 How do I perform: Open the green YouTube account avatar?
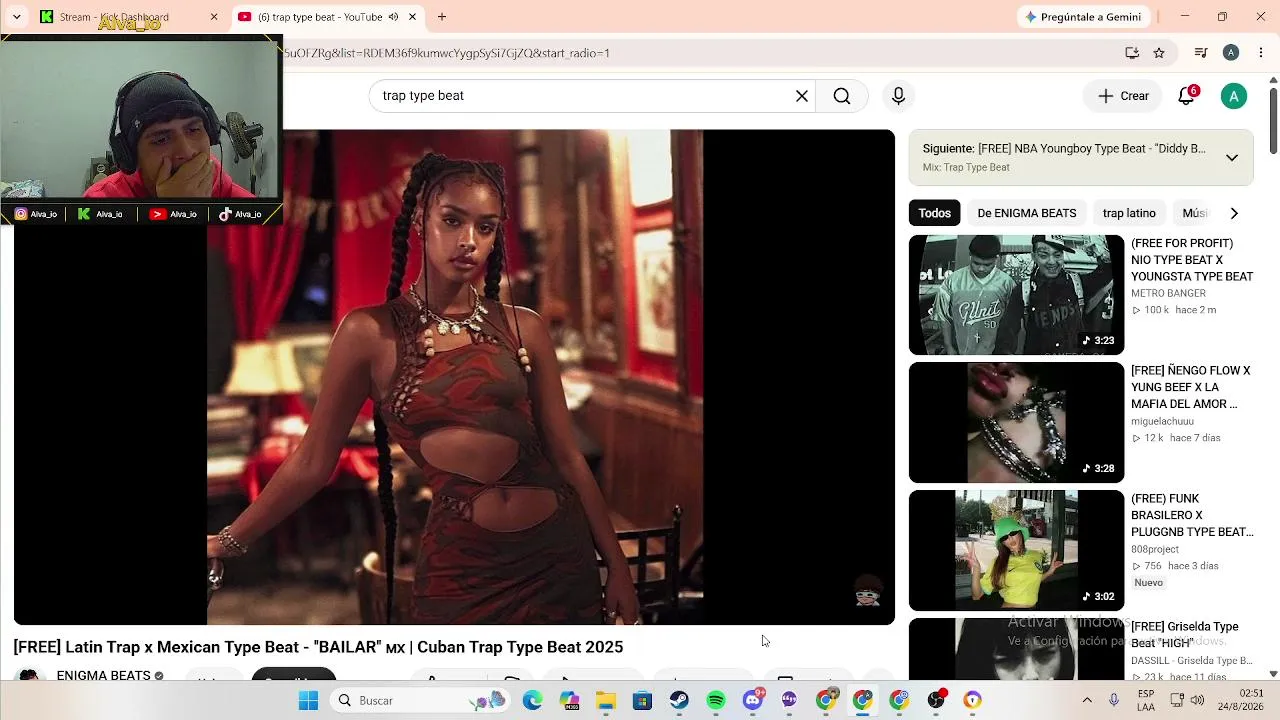click(1234, 96)
